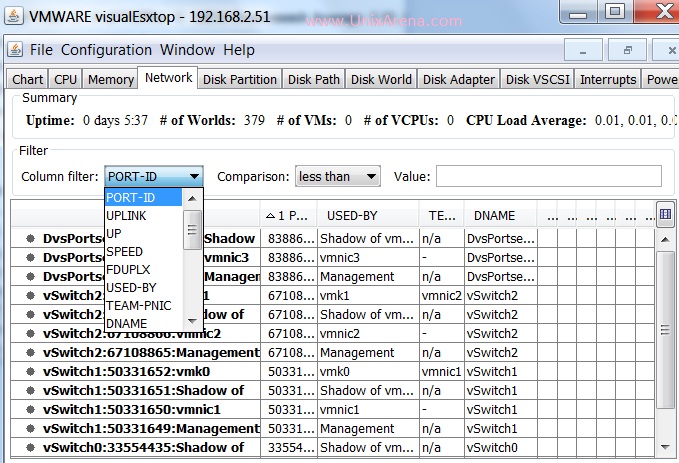
Task: Click the vmnic2 TEAM-PNIC cell in vmk1 row
Action: point(442,296)
